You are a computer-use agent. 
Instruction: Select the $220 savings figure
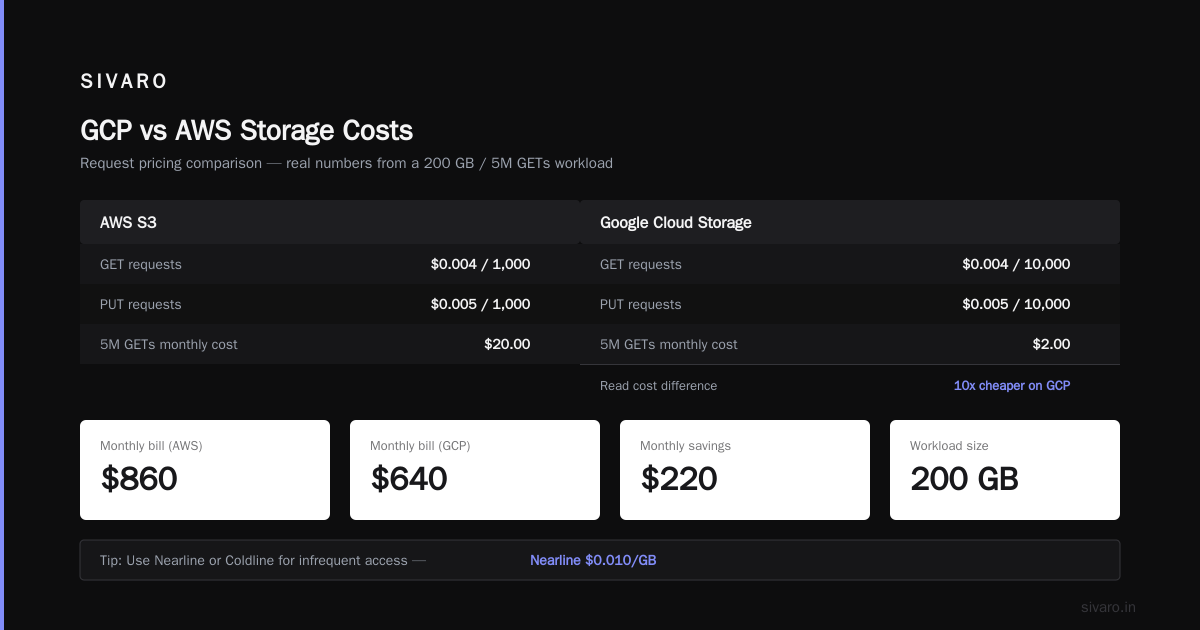679,480
